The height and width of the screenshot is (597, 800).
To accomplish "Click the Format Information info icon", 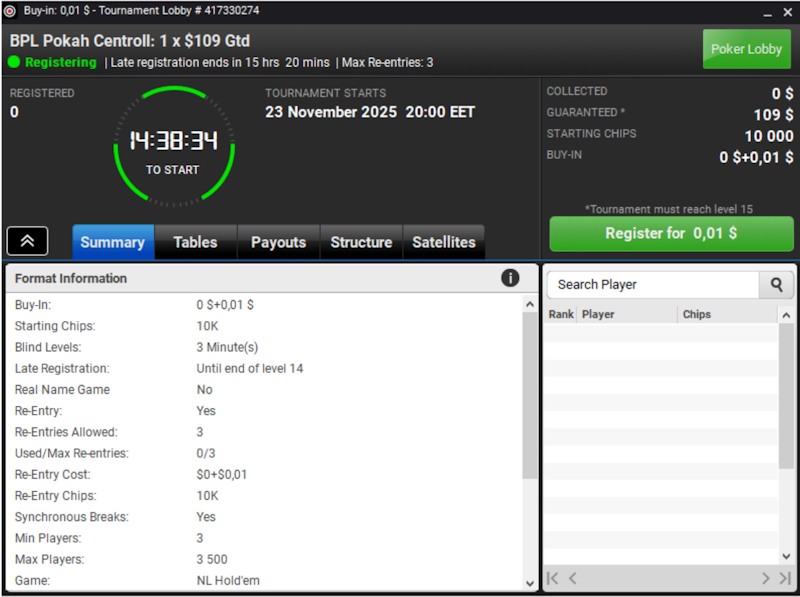I will coord(510,278).
